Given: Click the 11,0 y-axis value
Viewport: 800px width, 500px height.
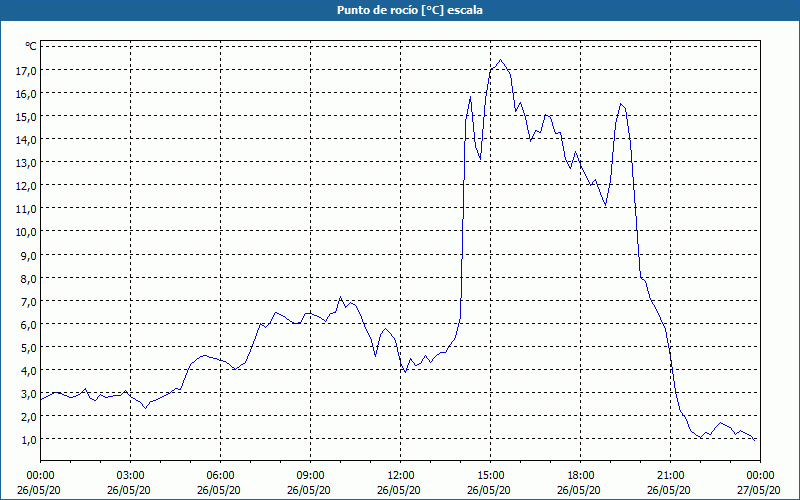Looking at the screenshot, I should click(27, 209).
